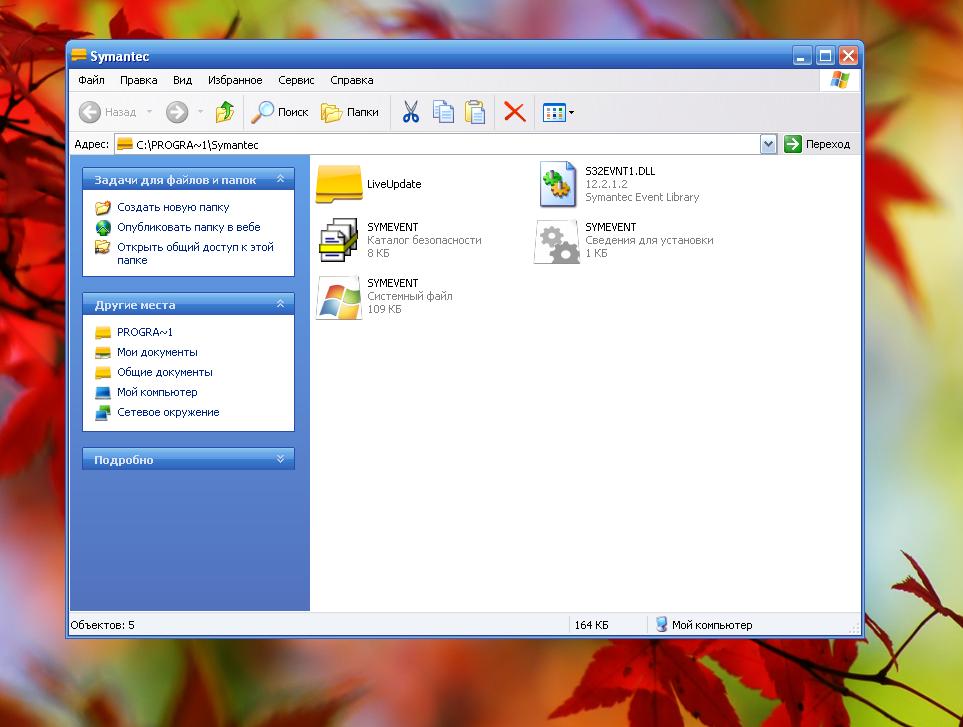
Task: Select SYMEVENT security catalog file
Action: (x=340, y=240)
